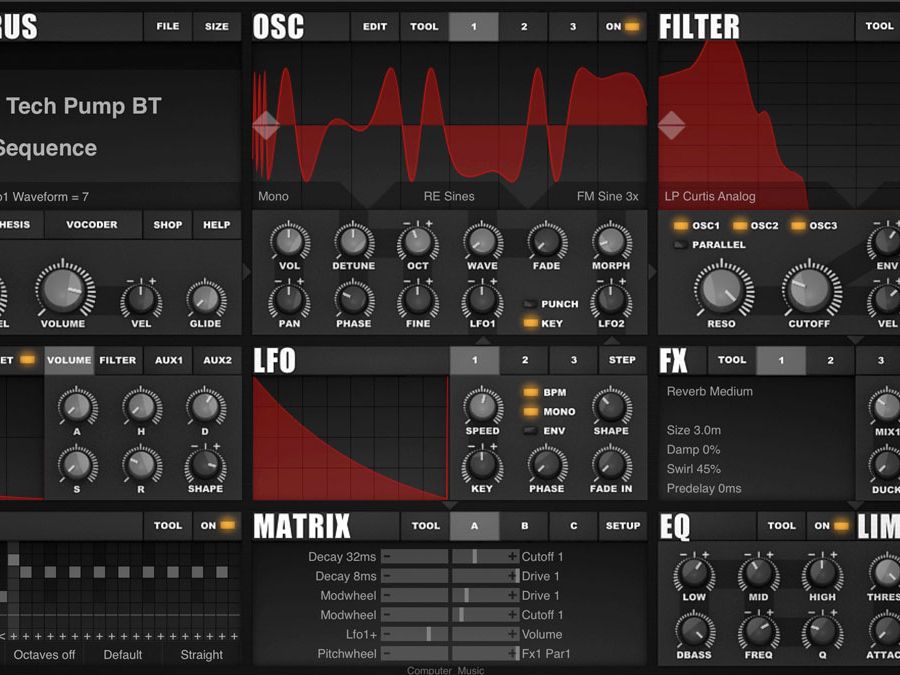Click the DETUNE knob
The width and height of the screenshot is (900, 675).
(354, 241)
